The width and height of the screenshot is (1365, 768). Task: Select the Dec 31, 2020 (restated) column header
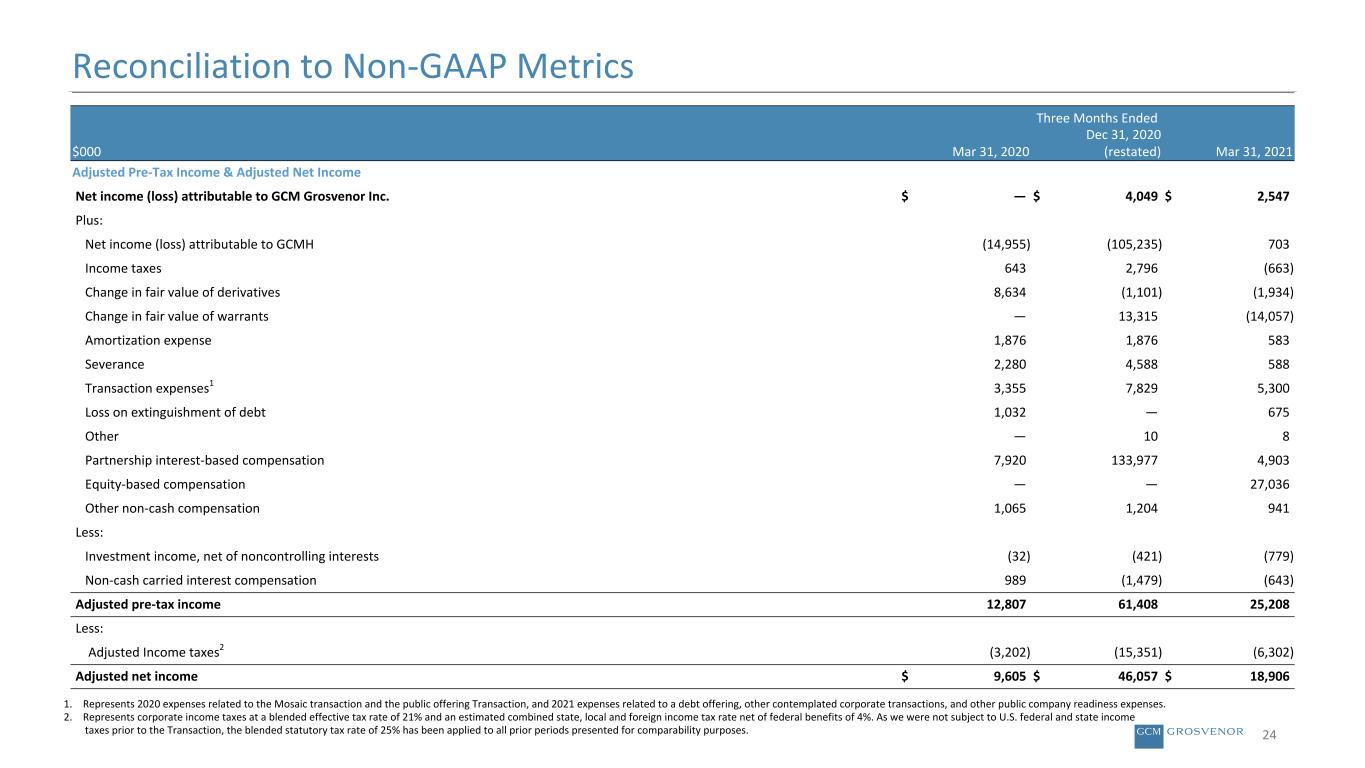1122,144
